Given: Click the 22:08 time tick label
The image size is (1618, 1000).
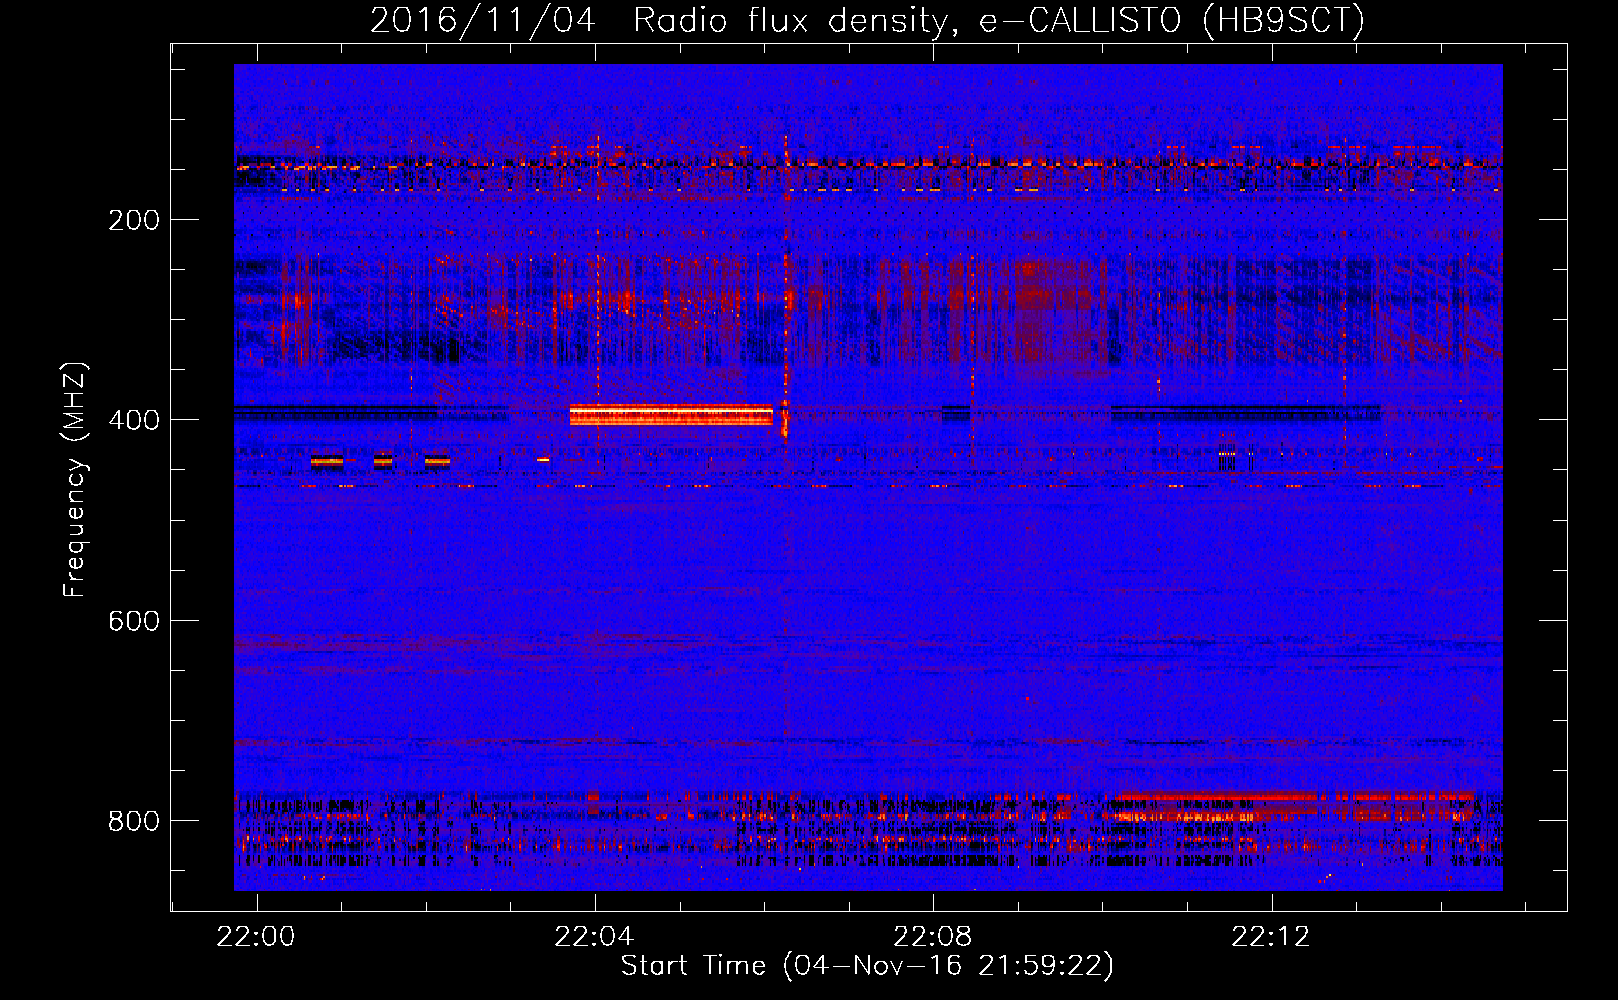Looking at the screenshot, I should tap(932, 936).
